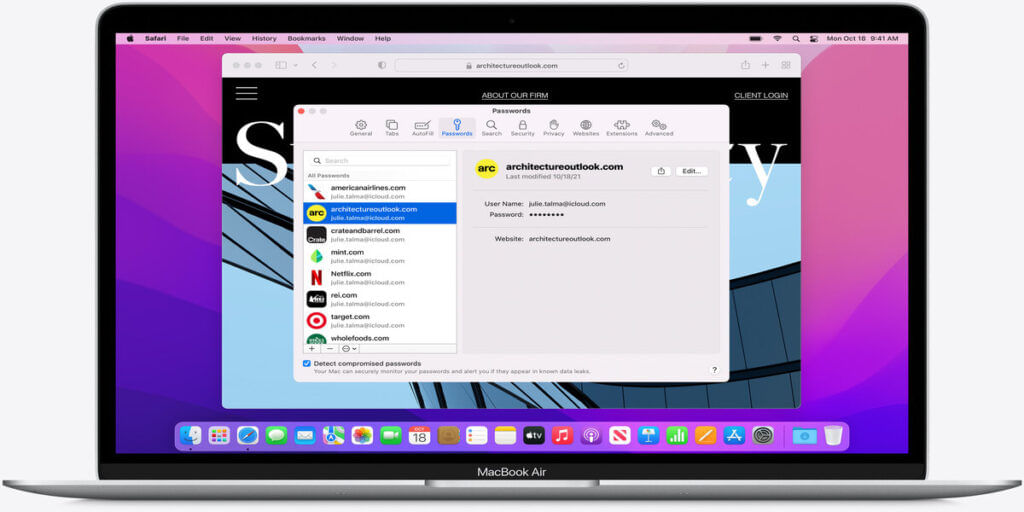Go back in Safari toolbar
The width and height of the screenshot is (1024, 512).
(x=314, y=65)
